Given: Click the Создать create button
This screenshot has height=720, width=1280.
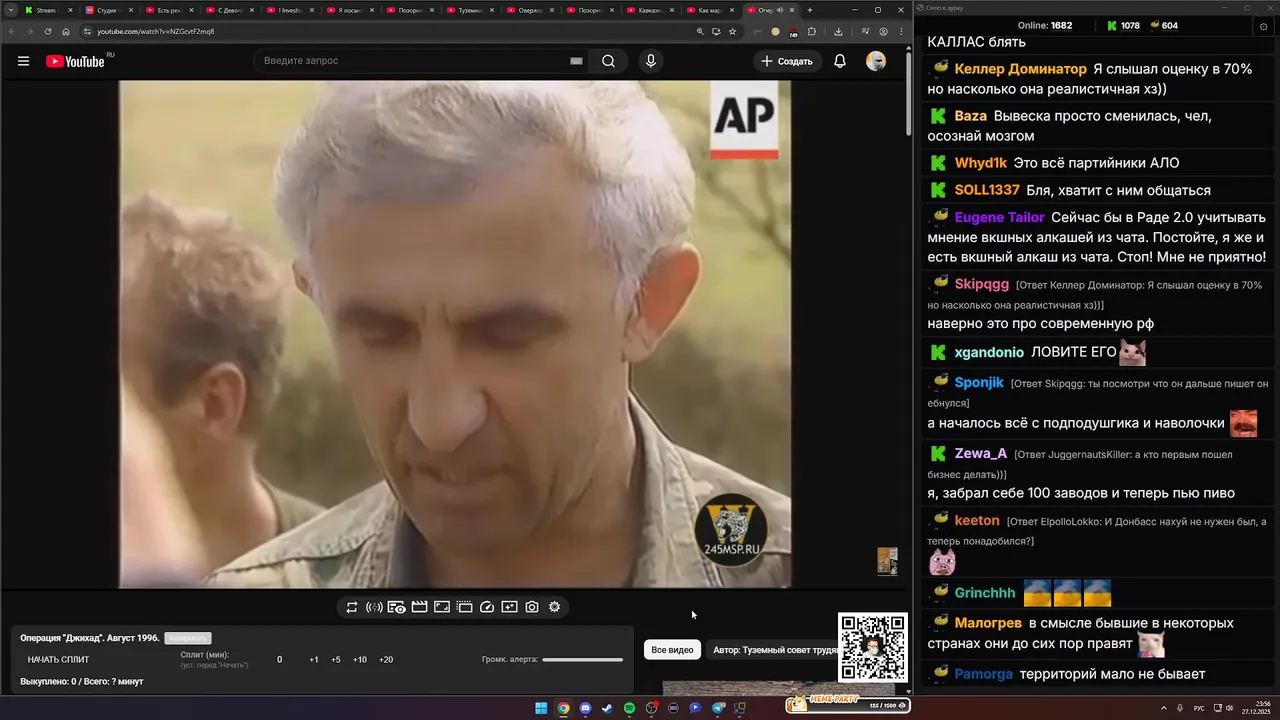Looking at the screenshot, I should 787,61.
